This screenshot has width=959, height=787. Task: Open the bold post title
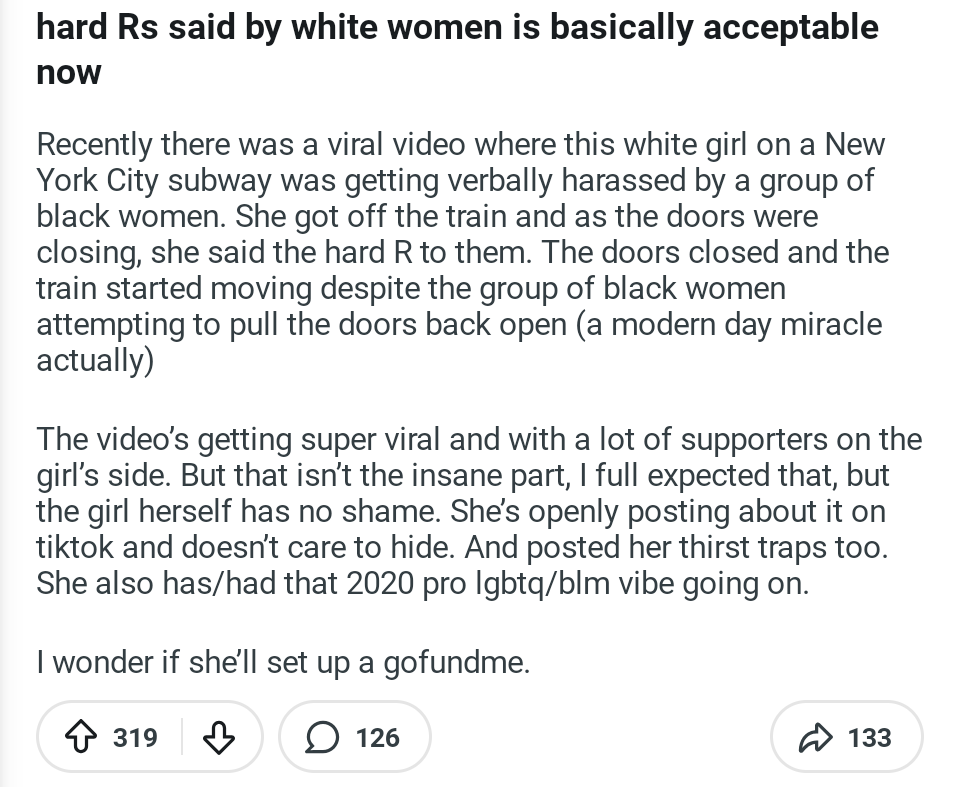coord(457,27)
